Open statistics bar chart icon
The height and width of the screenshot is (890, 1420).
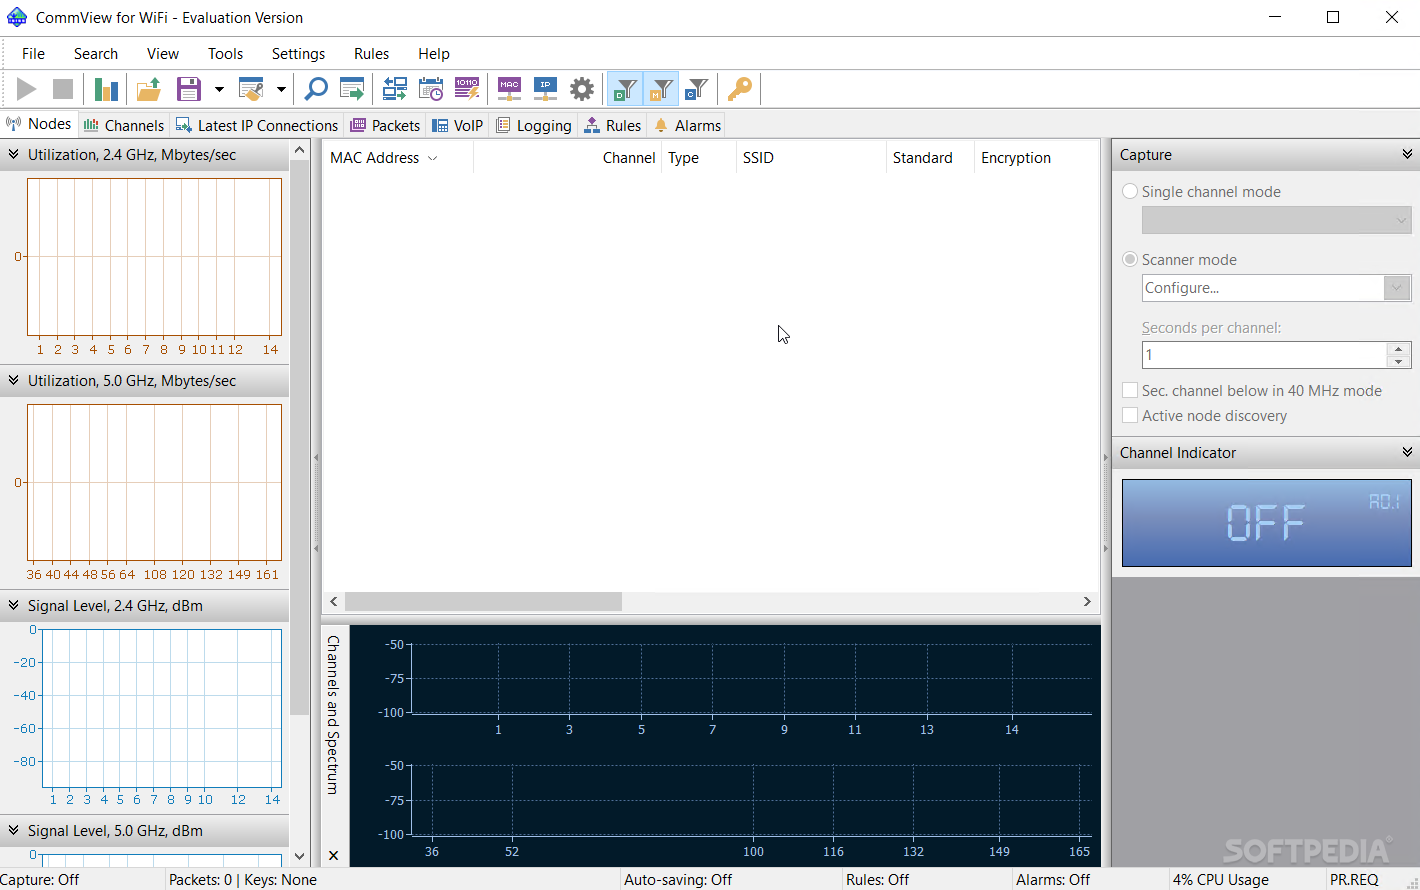click(106, 89)
